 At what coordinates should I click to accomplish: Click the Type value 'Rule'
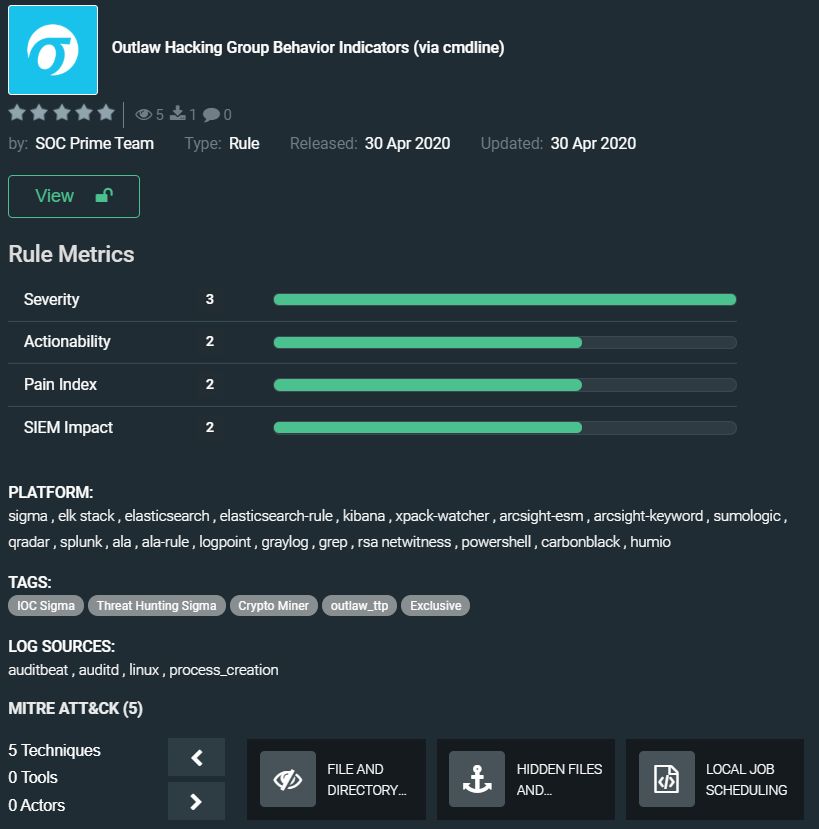click(244, 143)
